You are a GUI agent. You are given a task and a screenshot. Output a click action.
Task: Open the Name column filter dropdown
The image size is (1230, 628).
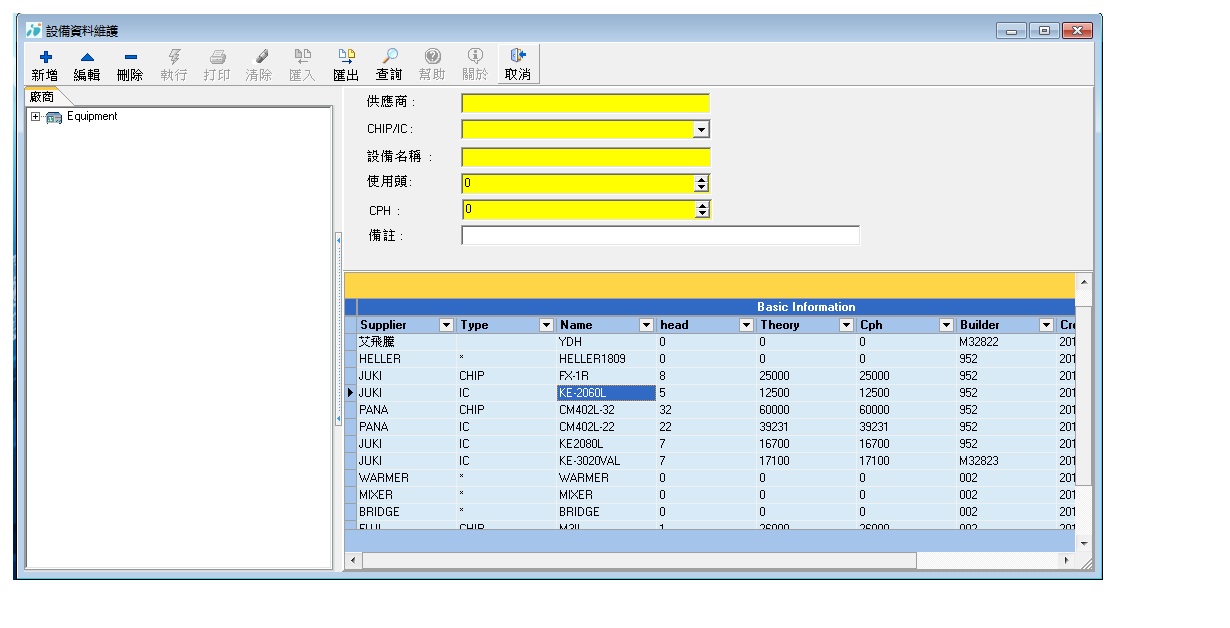tap(646, 325)
